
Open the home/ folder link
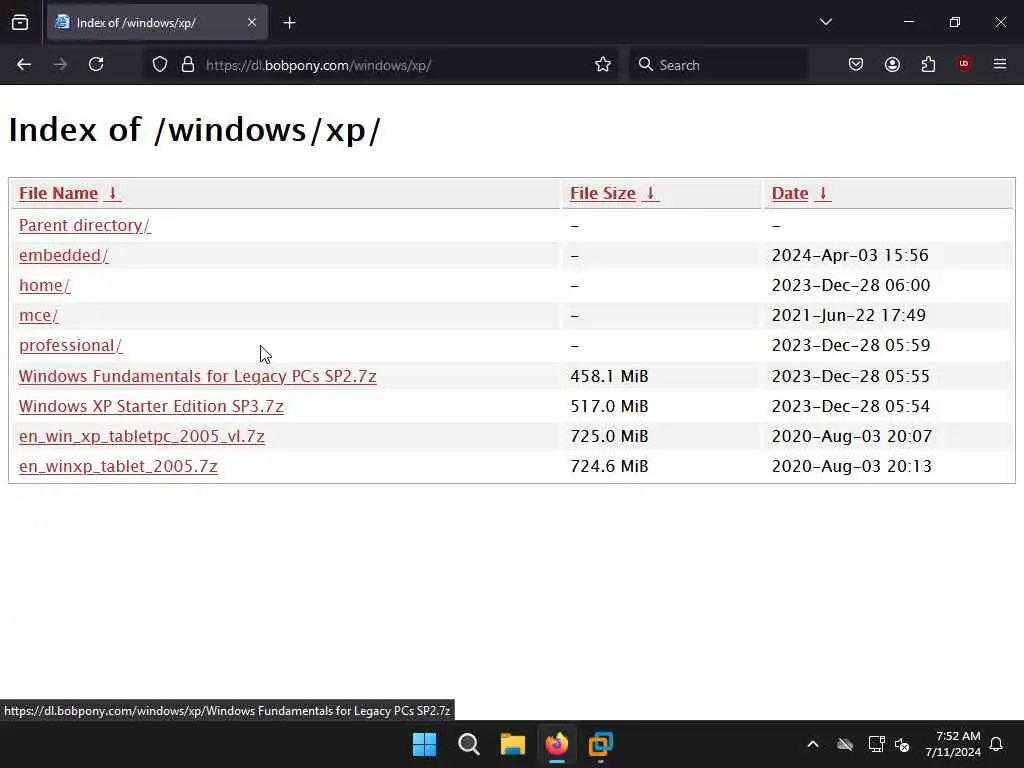click(44, 285)
